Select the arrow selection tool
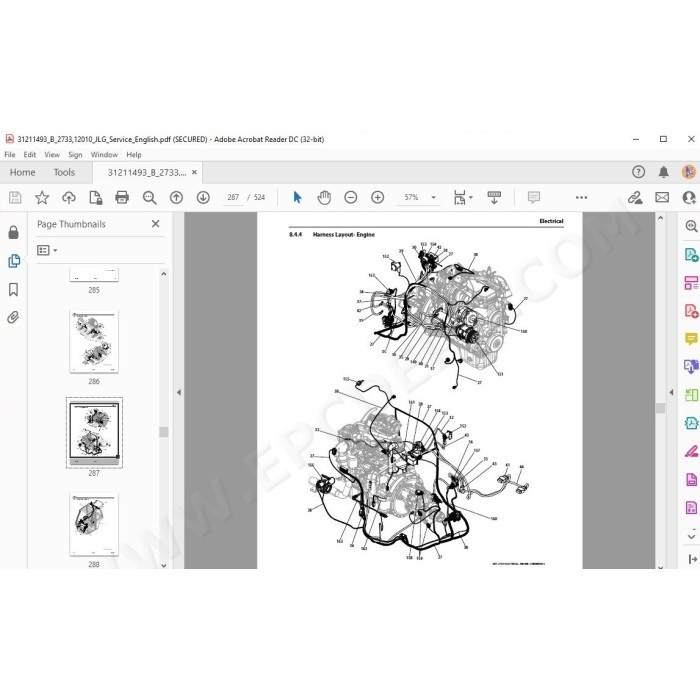This screenshot has width=700, height=700. [297, 197]
